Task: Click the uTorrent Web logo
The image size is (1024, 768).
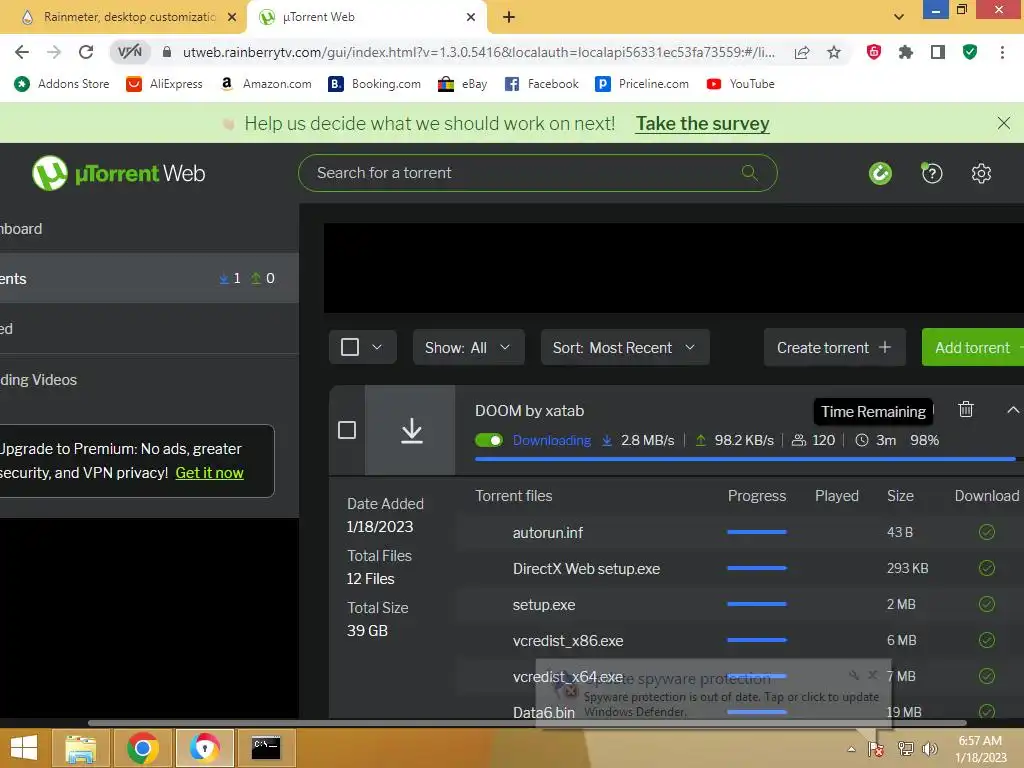Action: 119,173
